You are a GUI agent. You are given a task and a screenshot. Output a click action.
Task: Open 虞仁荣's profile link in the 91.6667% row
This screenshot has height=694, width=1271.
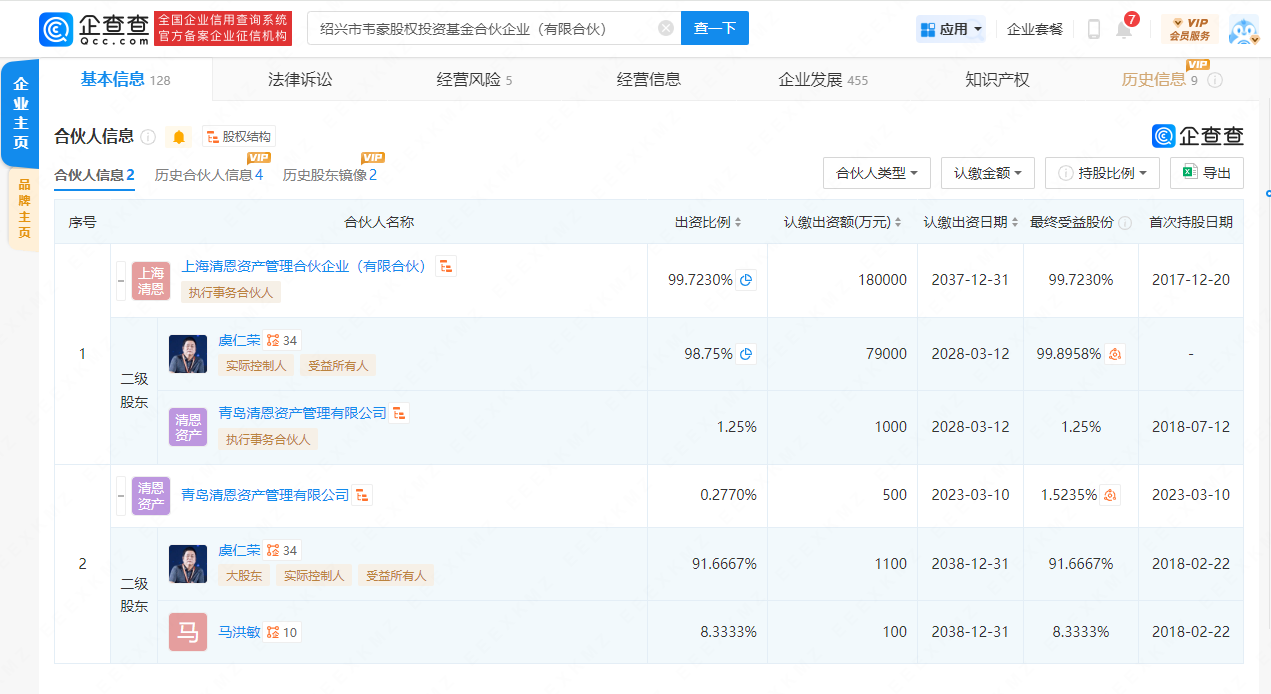pos(239,550)
